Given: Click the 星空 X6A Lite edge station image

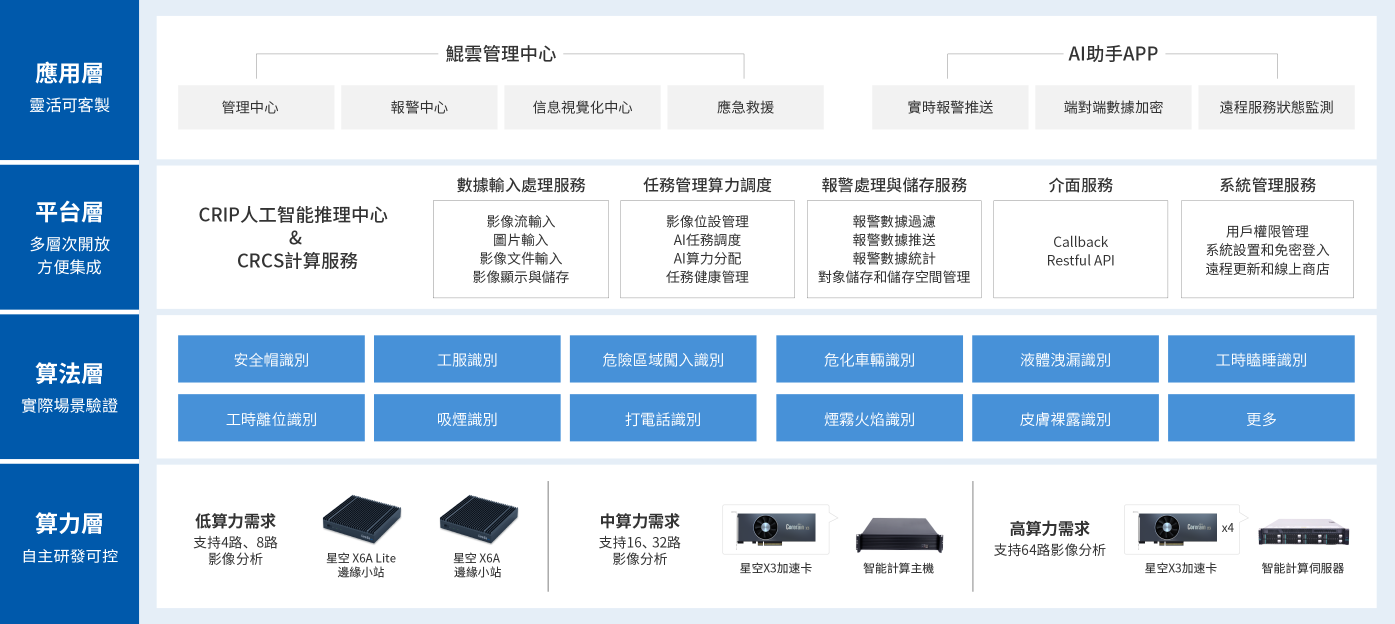Looking at the screenshot, I should 361,518.
